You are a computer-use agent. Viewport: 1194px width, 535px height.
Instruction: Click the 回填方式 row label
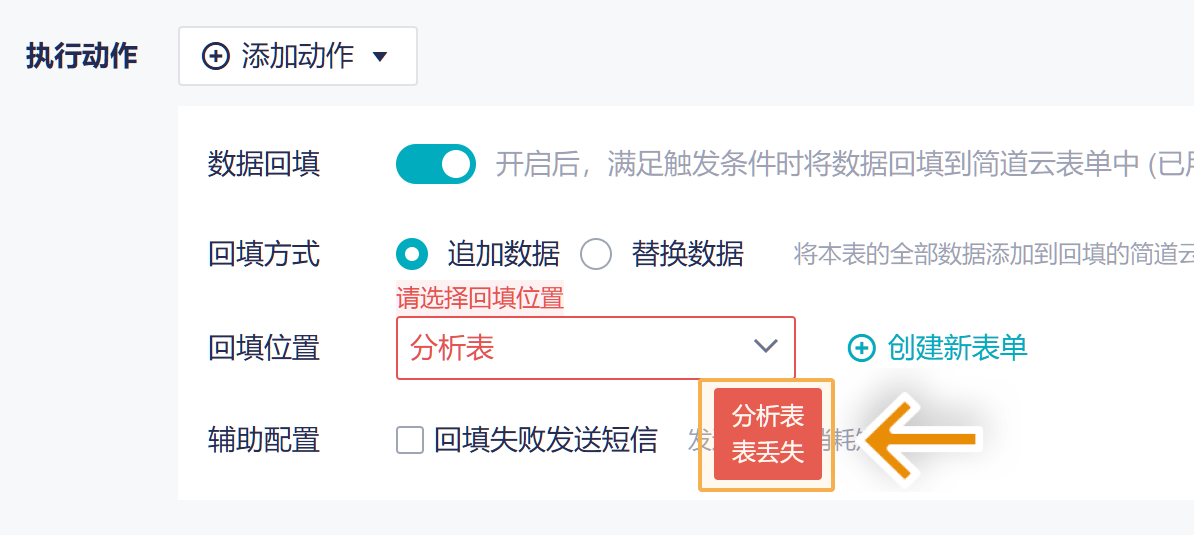264,254
